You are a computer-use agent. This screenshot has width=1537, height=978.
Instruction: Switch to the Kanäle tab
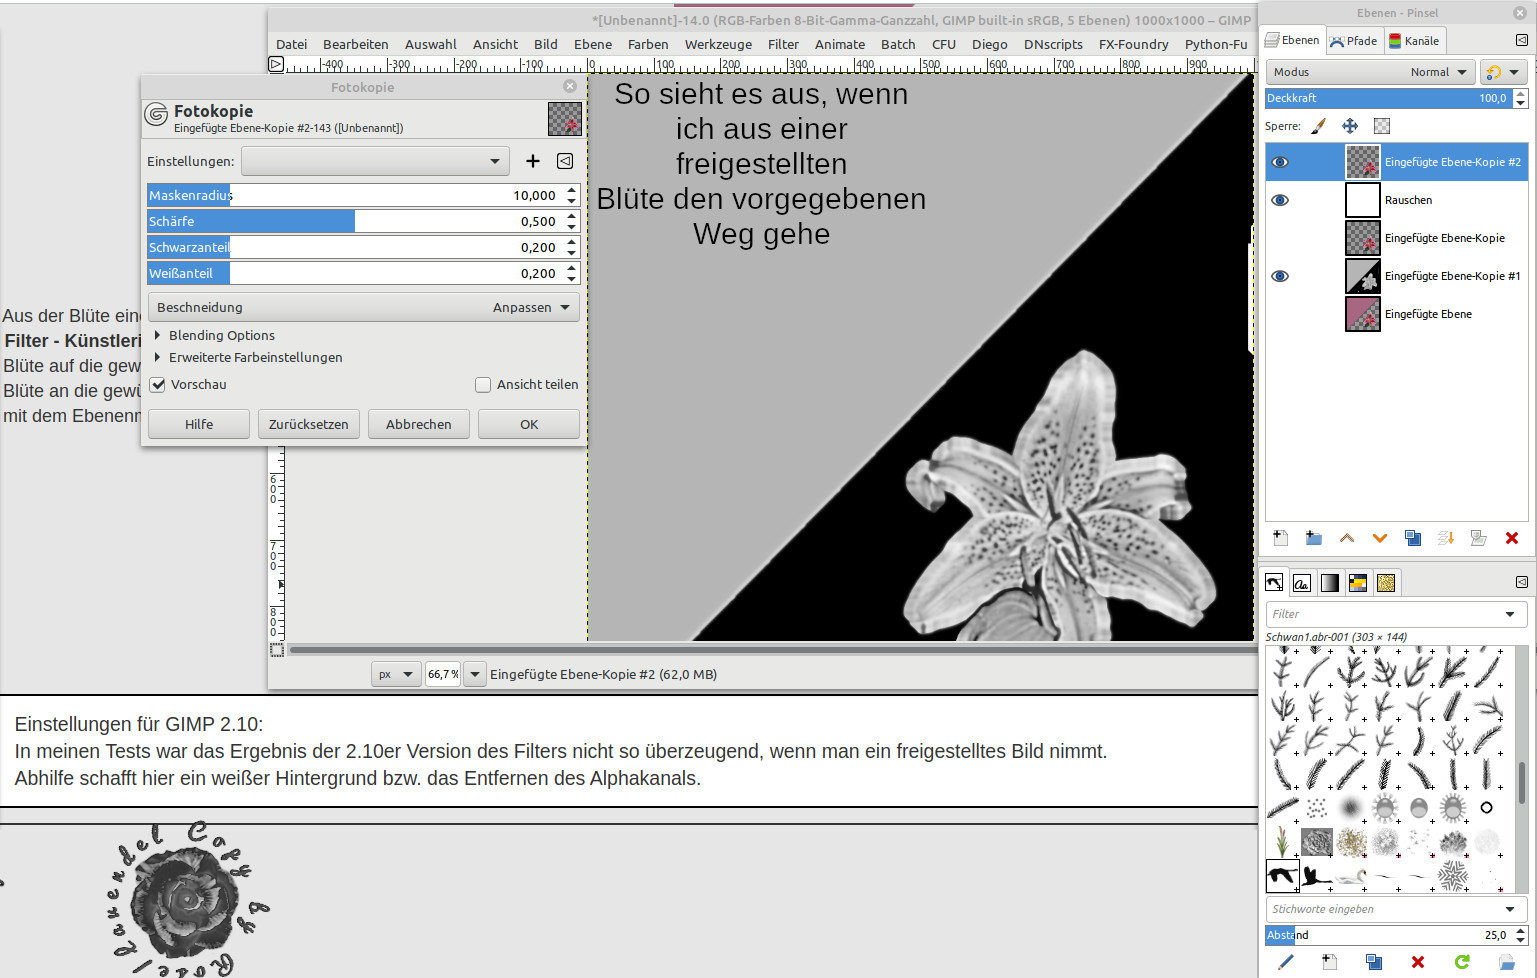click(x=1415, y=41)
